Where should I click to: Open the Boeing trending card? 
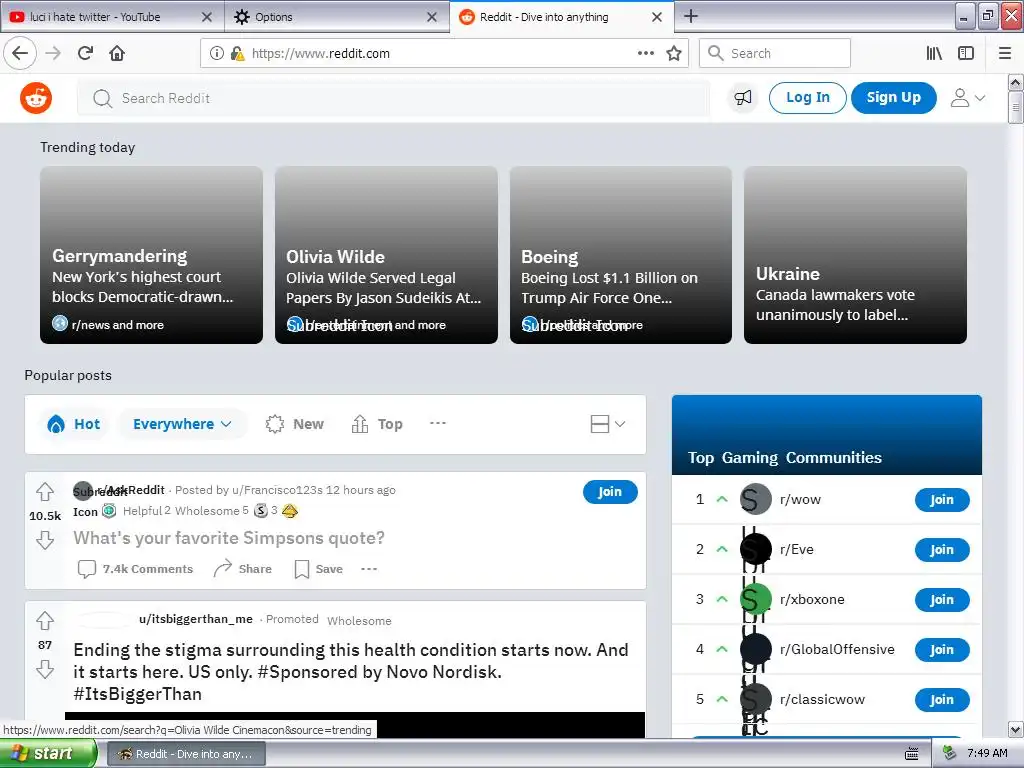pyautogui.click(x=620, y=255)
